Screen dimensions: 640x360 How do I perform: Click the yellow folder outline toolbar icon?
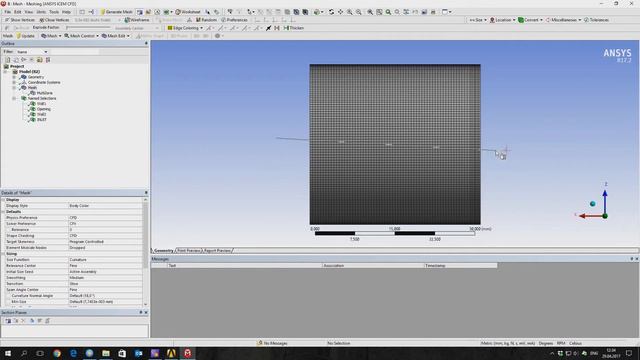(x=40, y=60)
